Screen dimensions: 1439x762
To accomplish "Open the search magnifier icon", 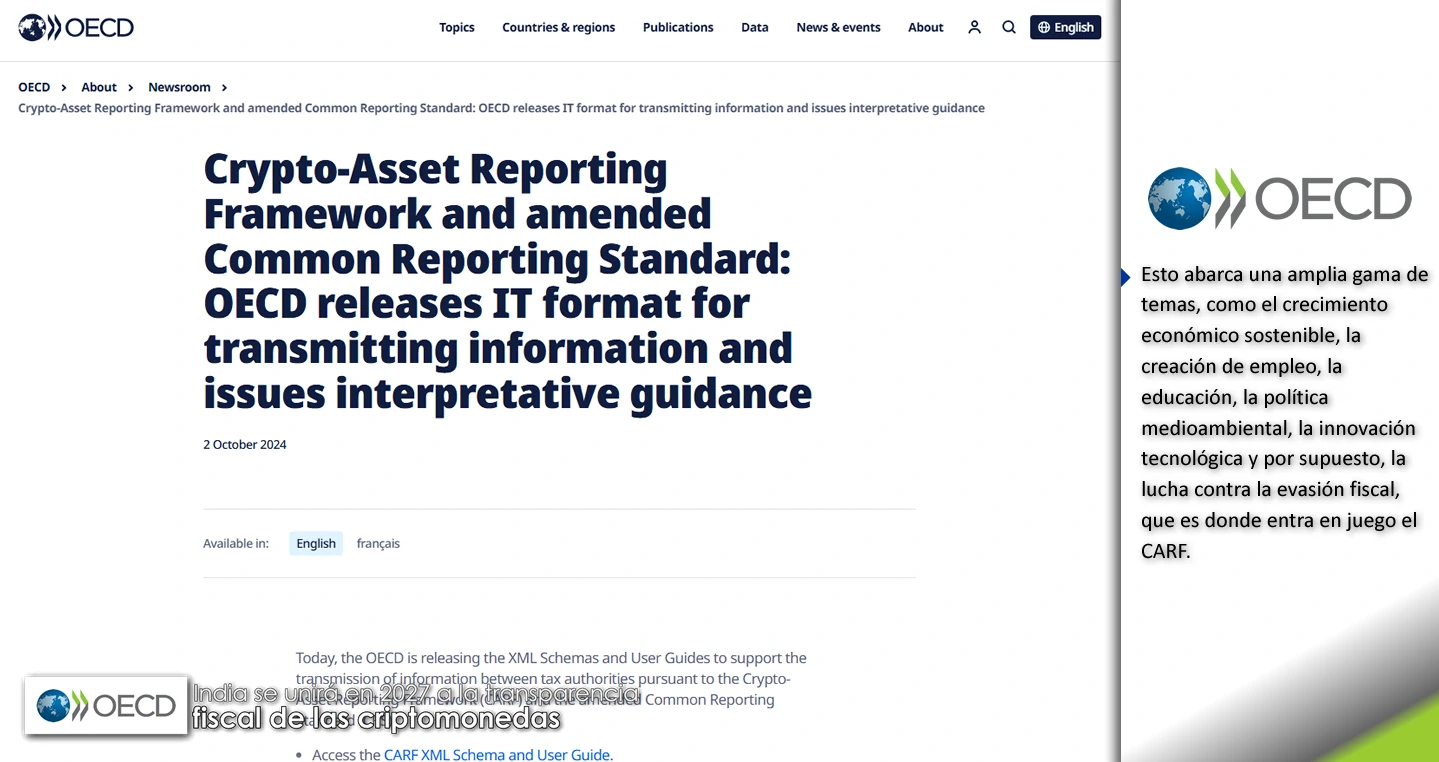I will click(1009, 27).
